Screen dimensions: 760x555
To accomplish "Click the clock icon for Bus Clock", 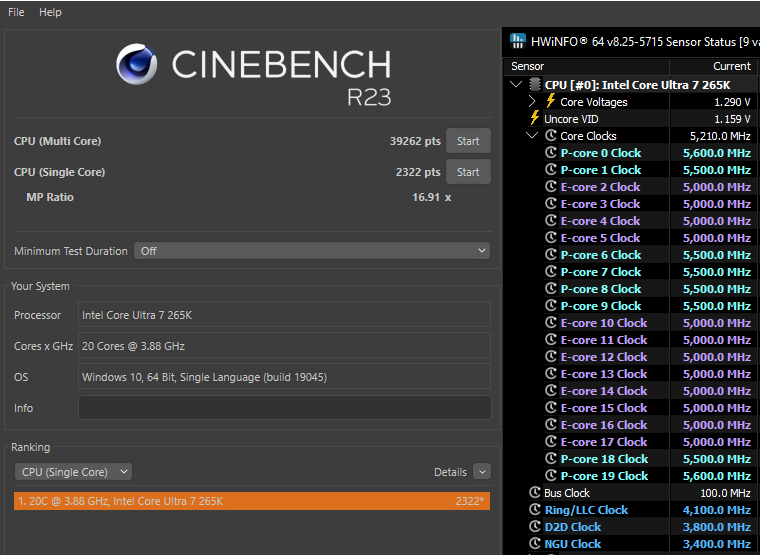I will [534, 492].
